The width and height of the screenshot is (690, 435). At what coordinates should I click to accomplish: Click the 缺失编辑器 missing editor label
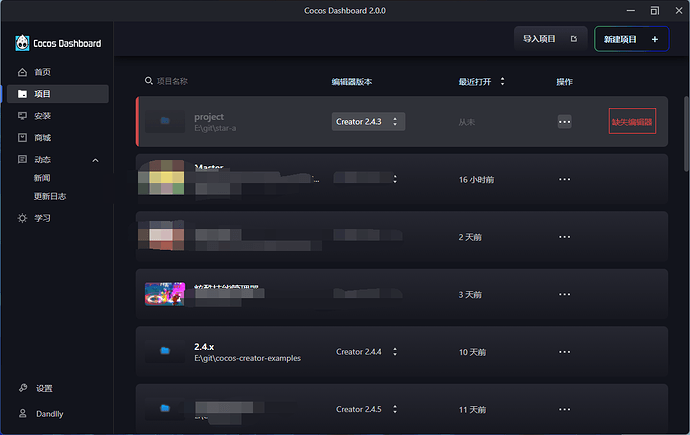point(632,122)
